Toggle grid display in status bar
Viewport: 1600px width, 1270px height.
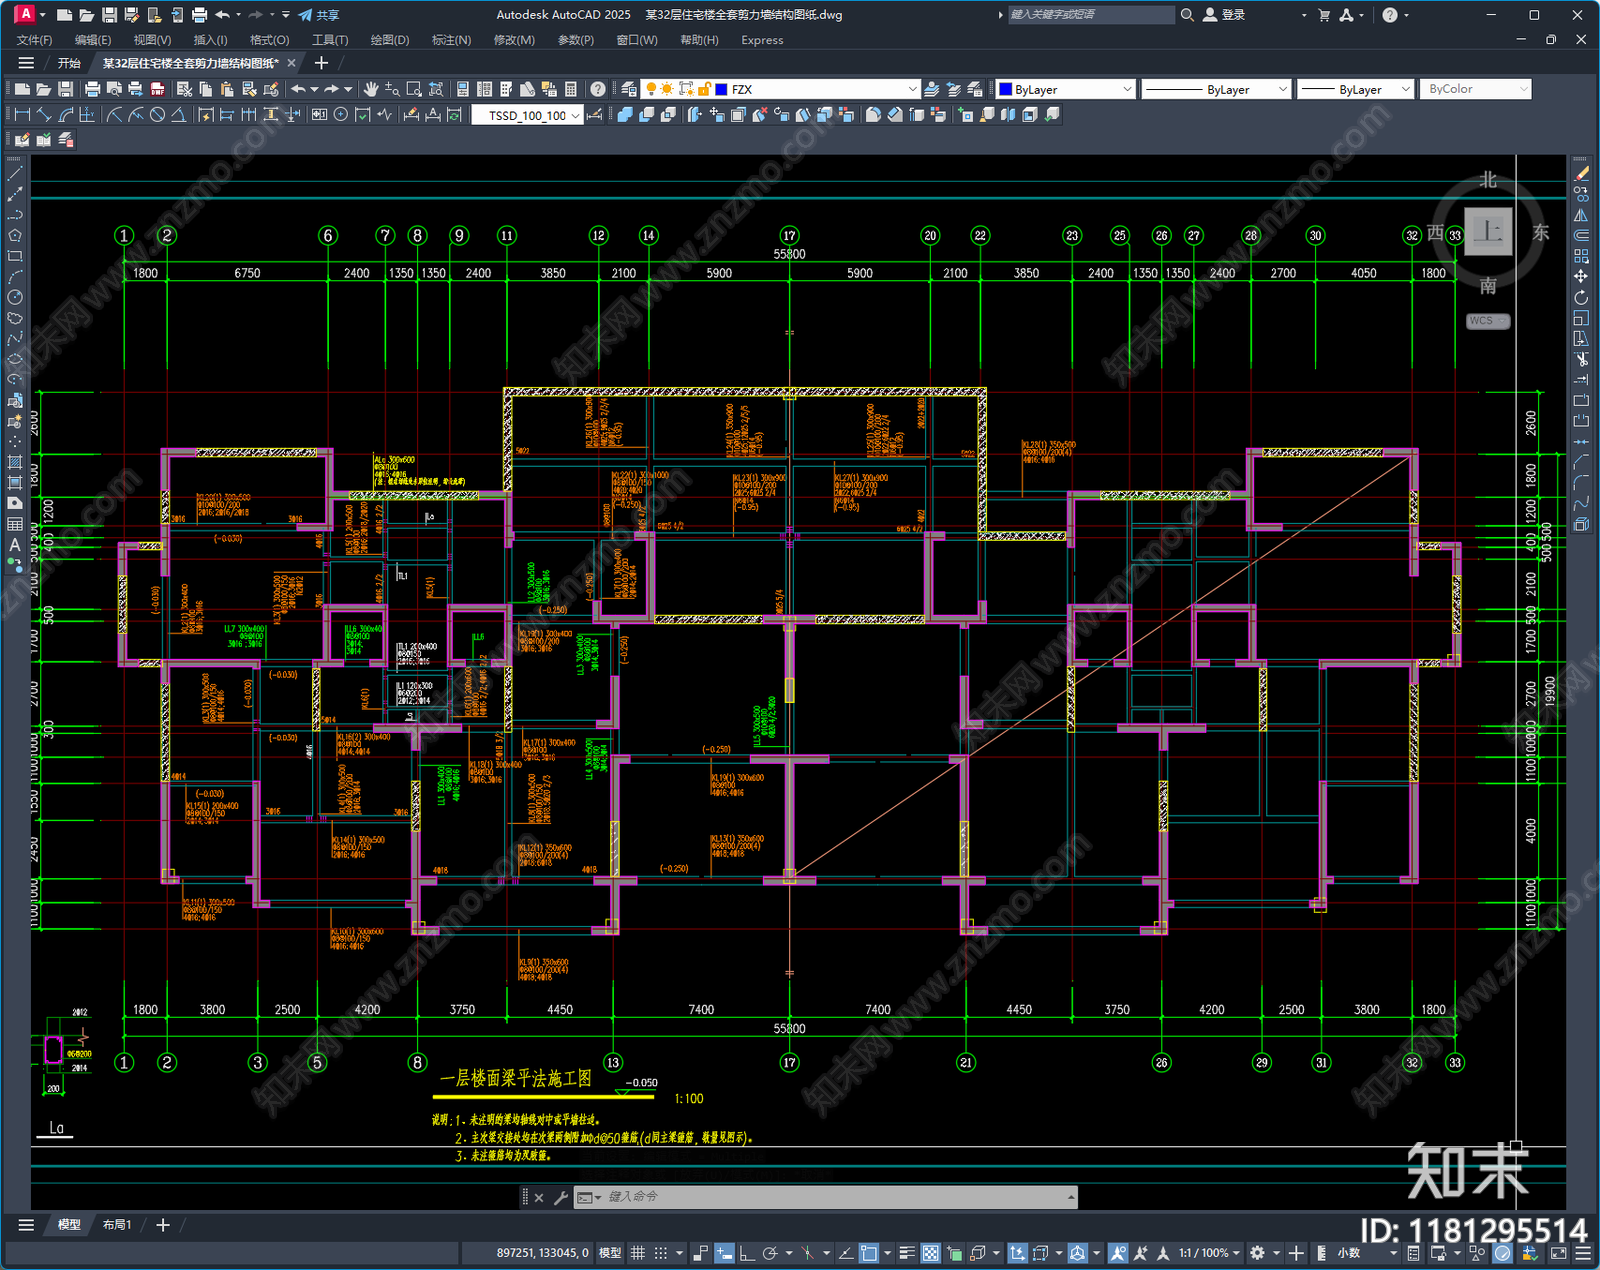coord(637,1253)
